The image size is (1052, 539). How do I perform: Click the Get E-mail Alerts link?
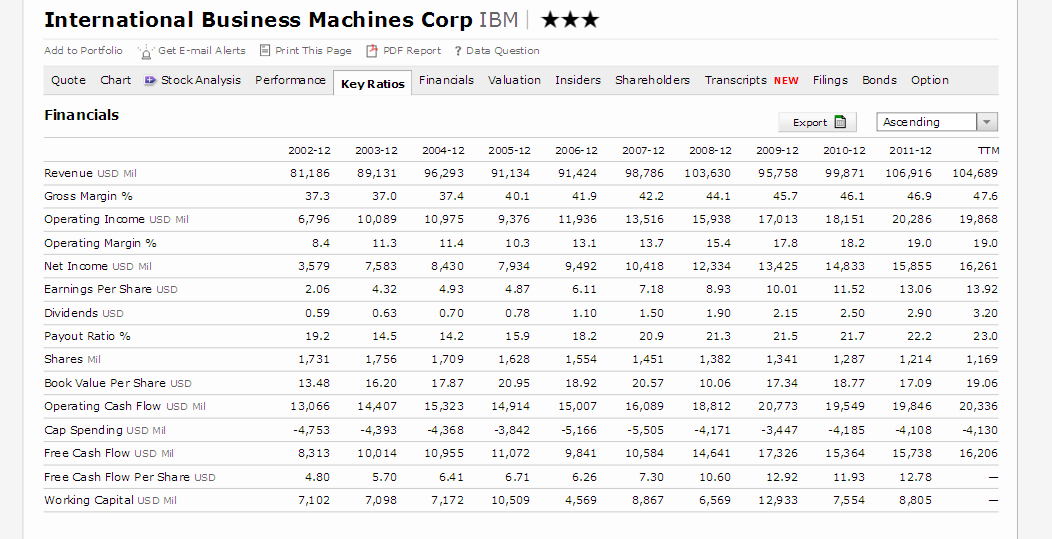[202, 50]
